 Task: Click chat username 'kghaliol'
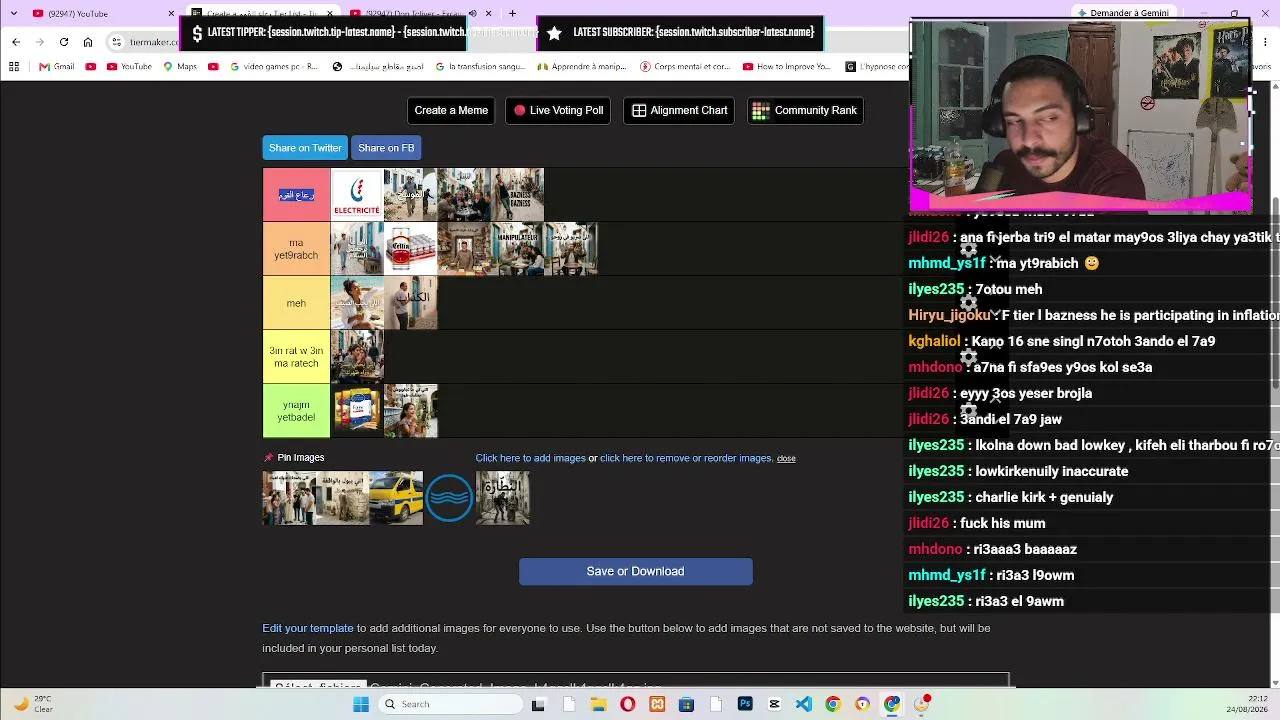click(x=934, y=341)
